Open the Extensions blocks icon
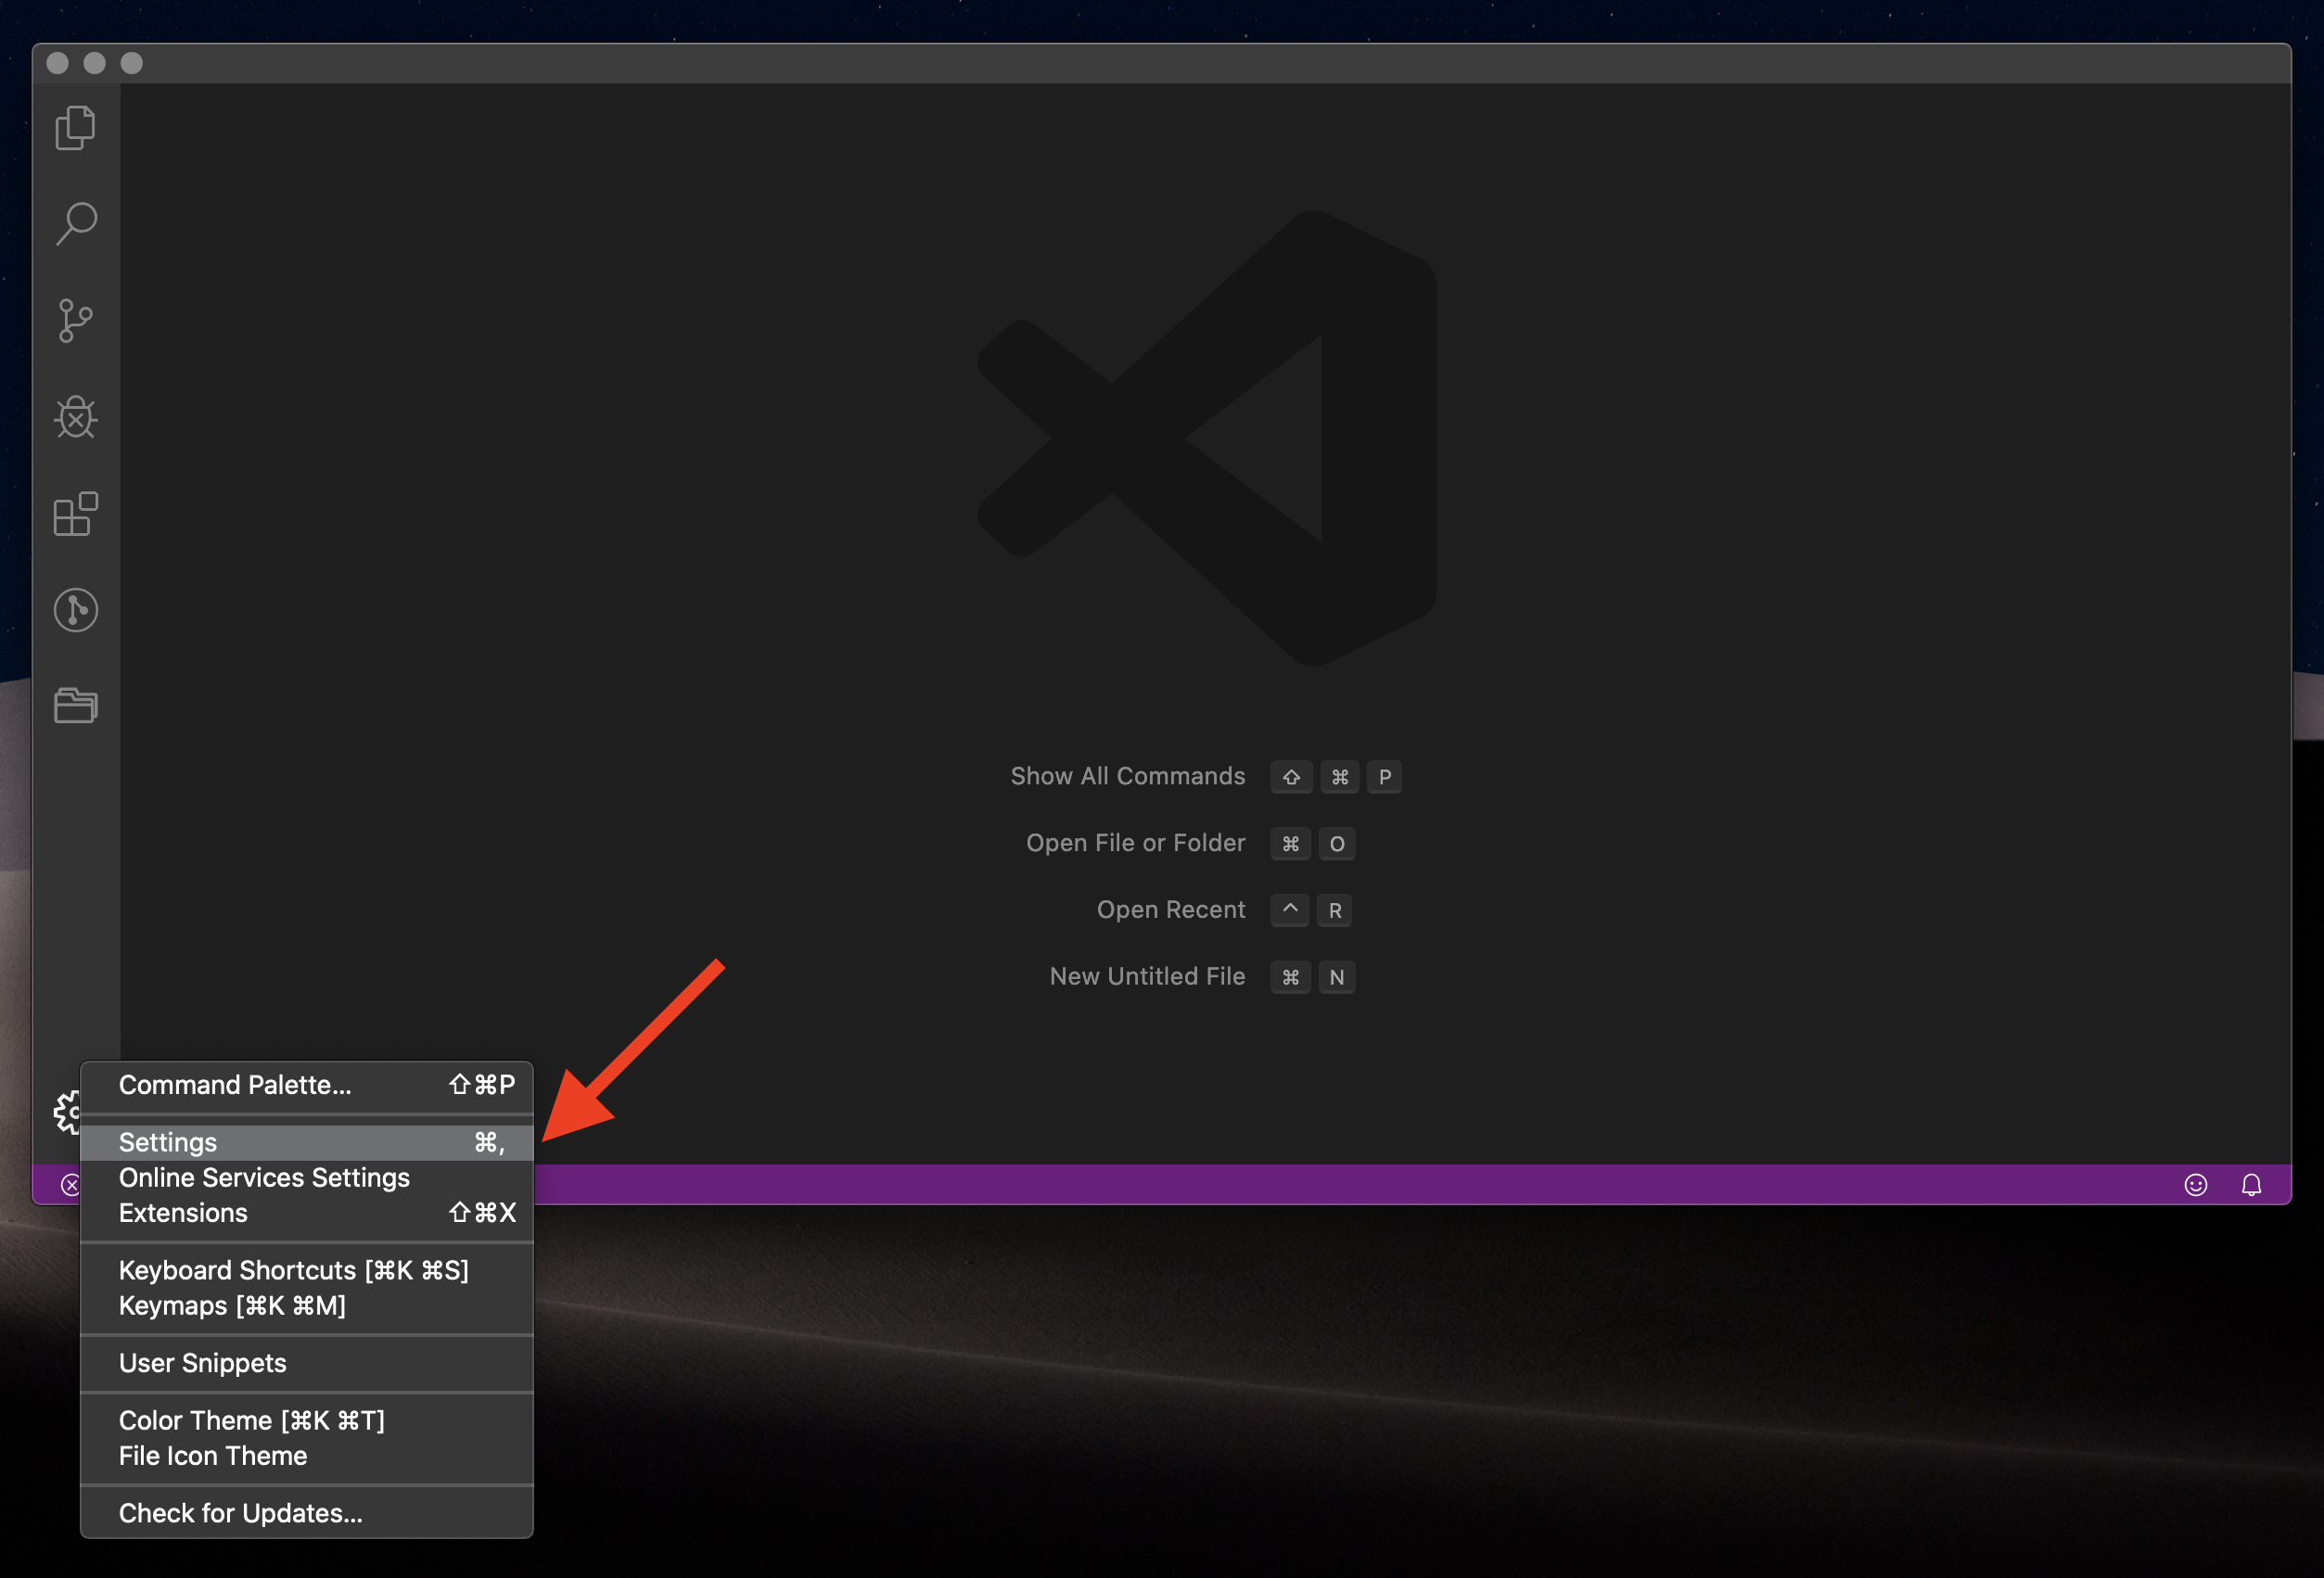This screenshot has height=1578, width=2324. (x=75, y=514)
